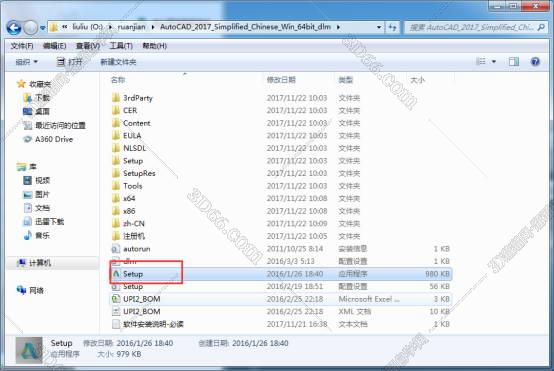
Task: Click the search box field
Action: [476, 27]
